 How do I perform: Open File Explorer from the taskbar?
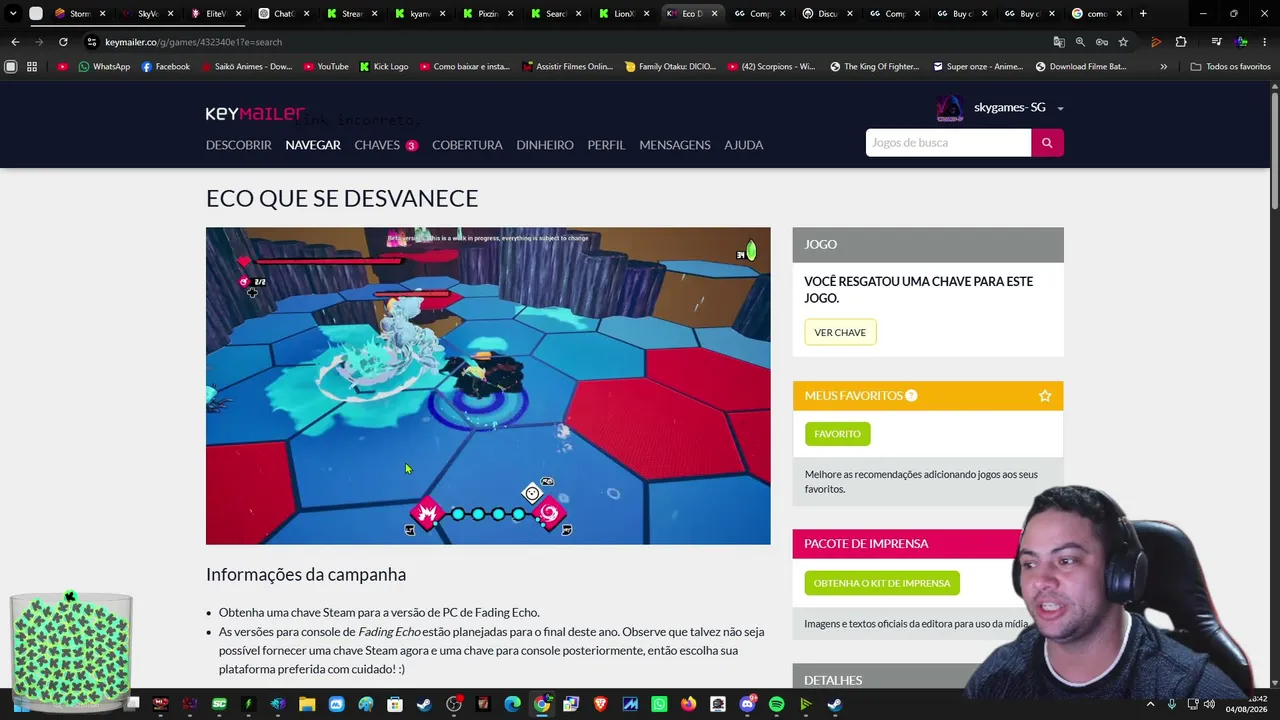point(307,704)
